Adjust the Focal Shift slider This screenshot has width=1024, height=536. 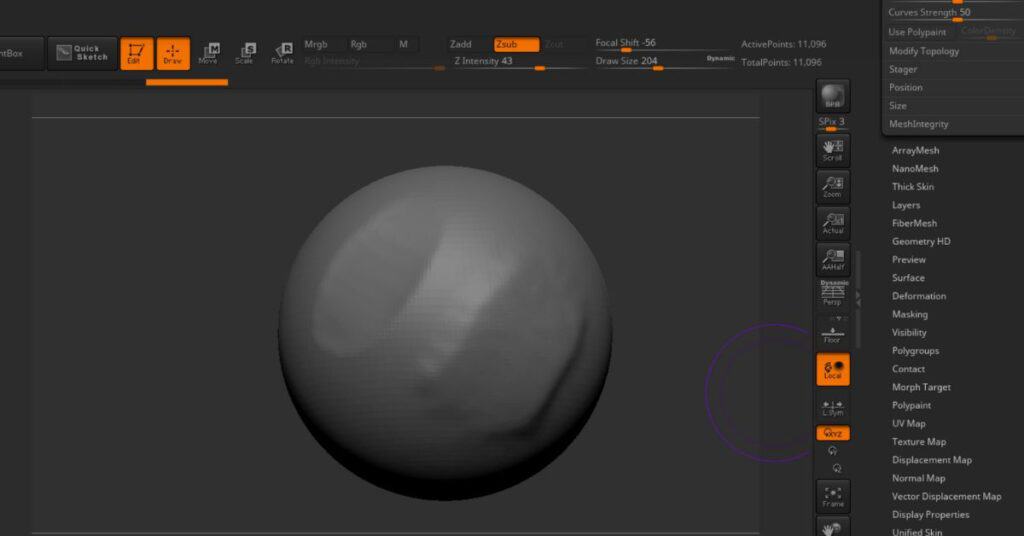(663, 44)
